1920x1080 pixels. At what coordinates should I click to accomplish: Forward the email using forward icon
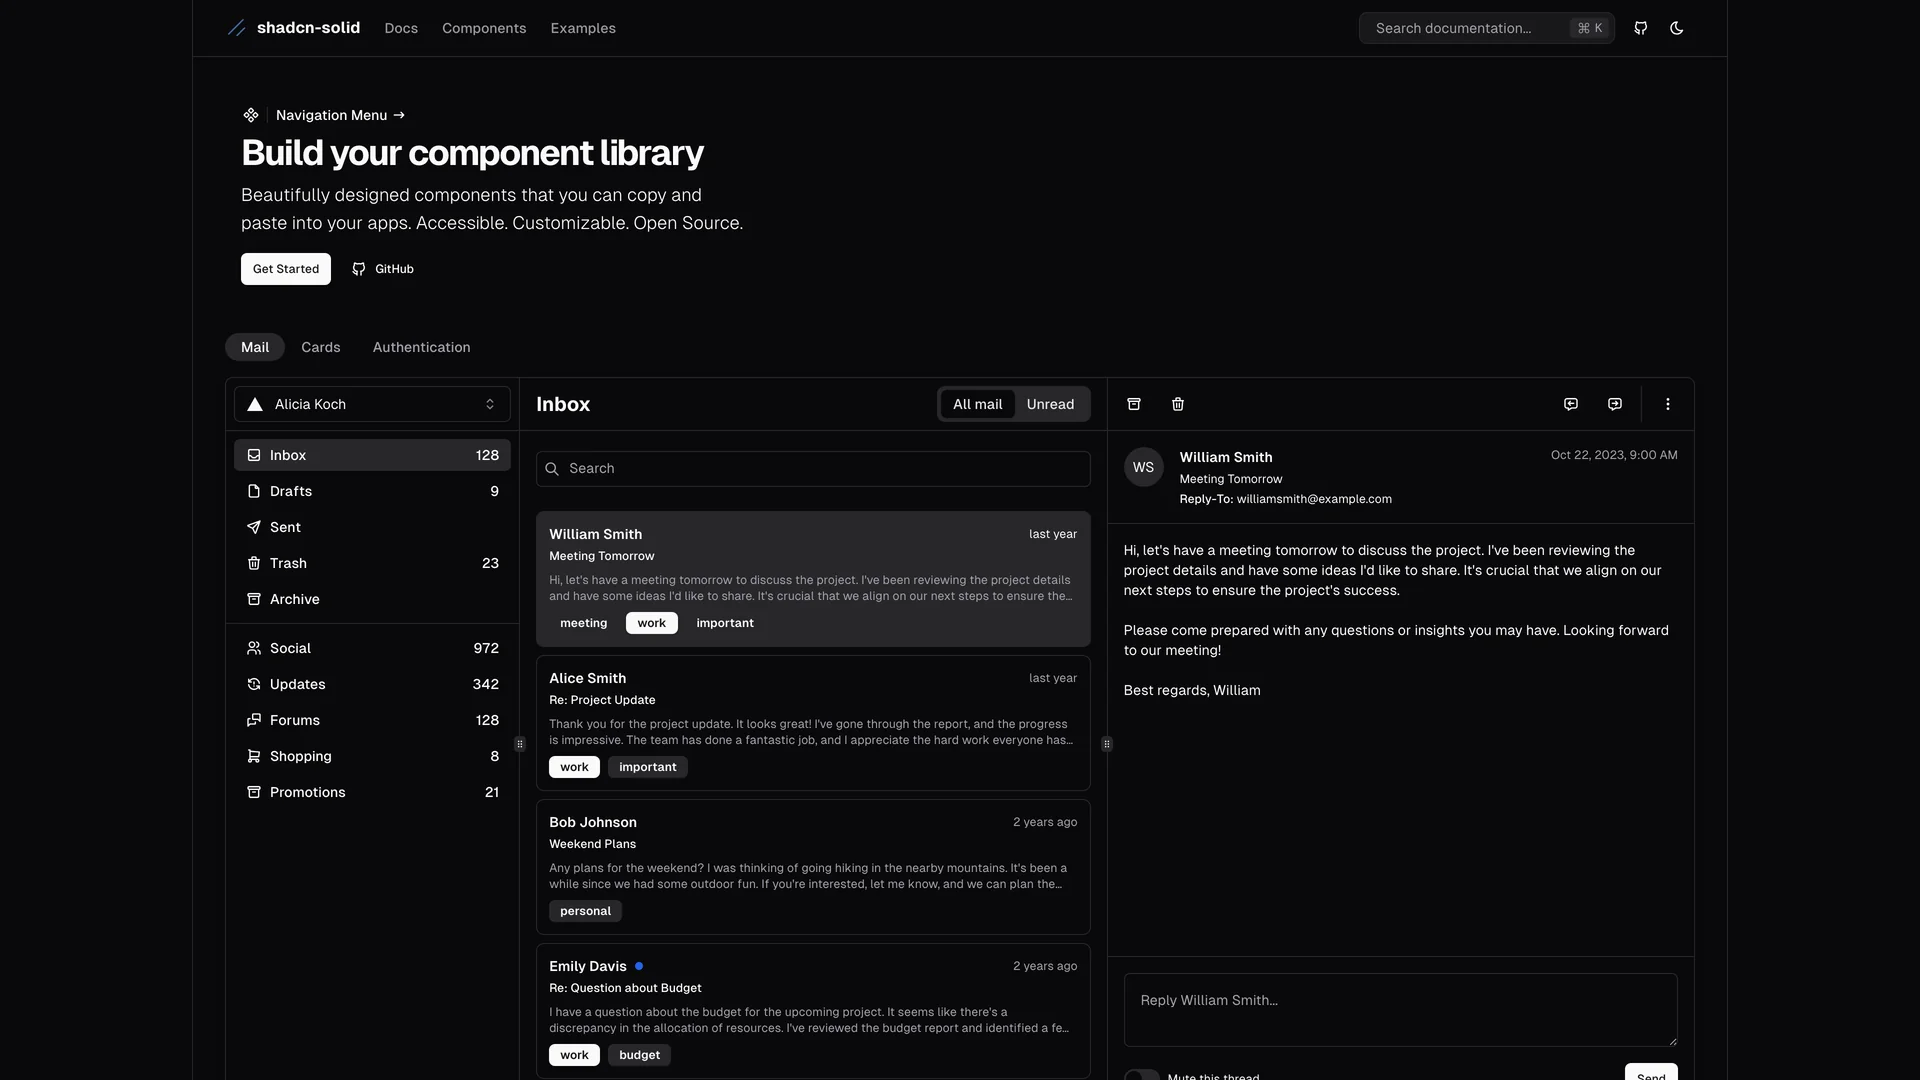(1613, 404)
